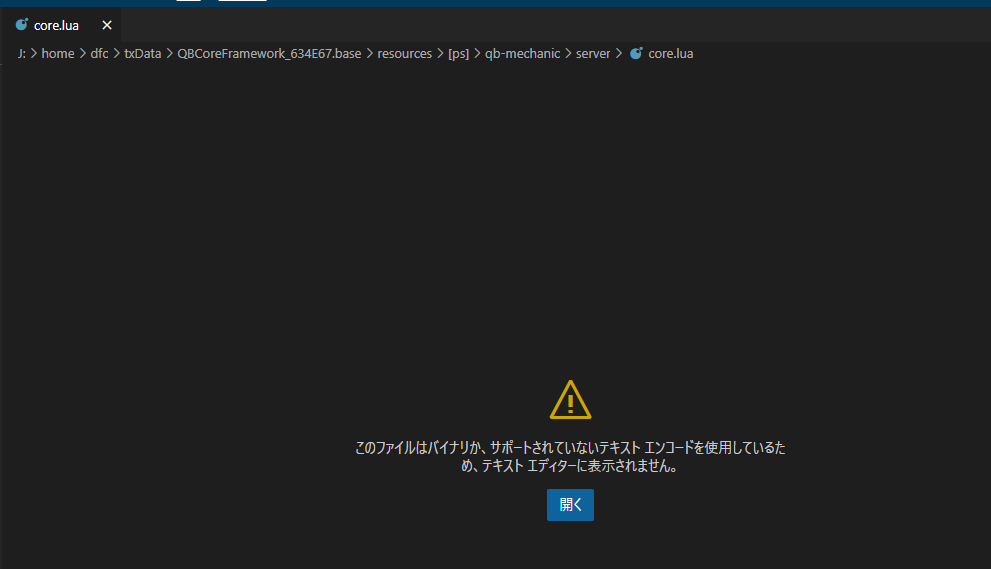Open the home breadcrumb folder
The height and width of the screenshot is (569, 991).
(58, 54)
